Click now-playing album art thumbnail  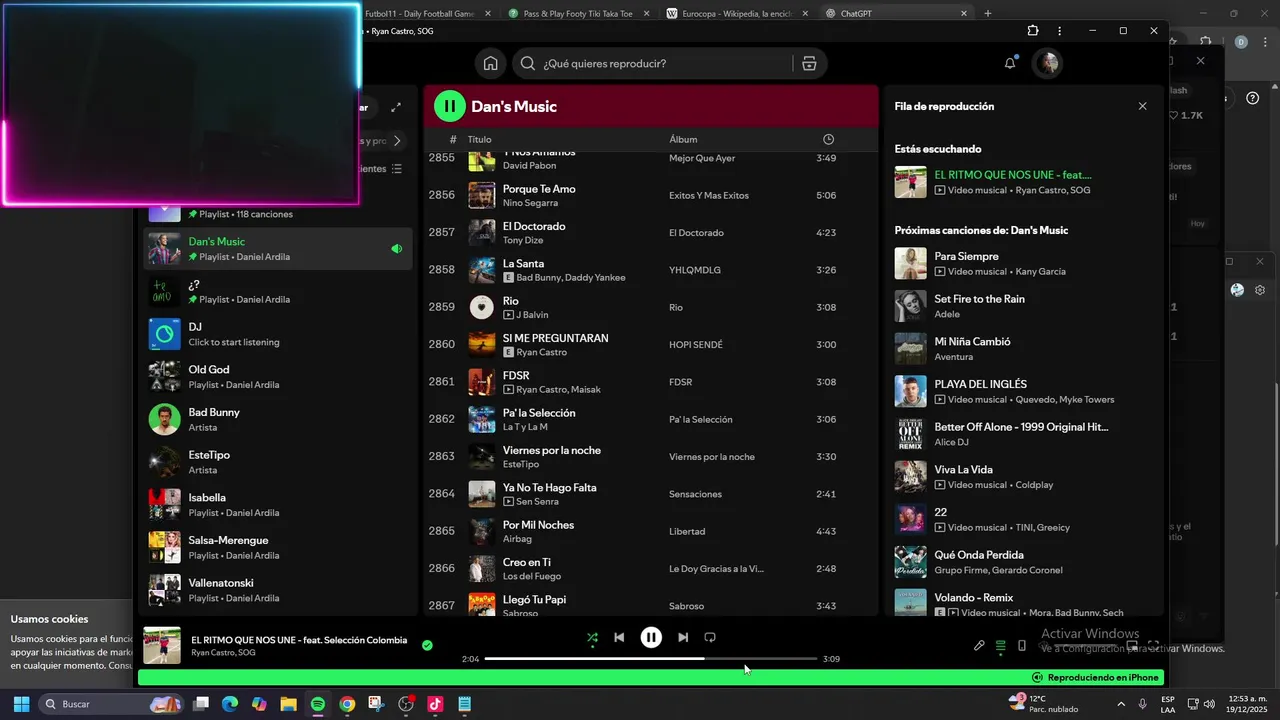point(162,646)
